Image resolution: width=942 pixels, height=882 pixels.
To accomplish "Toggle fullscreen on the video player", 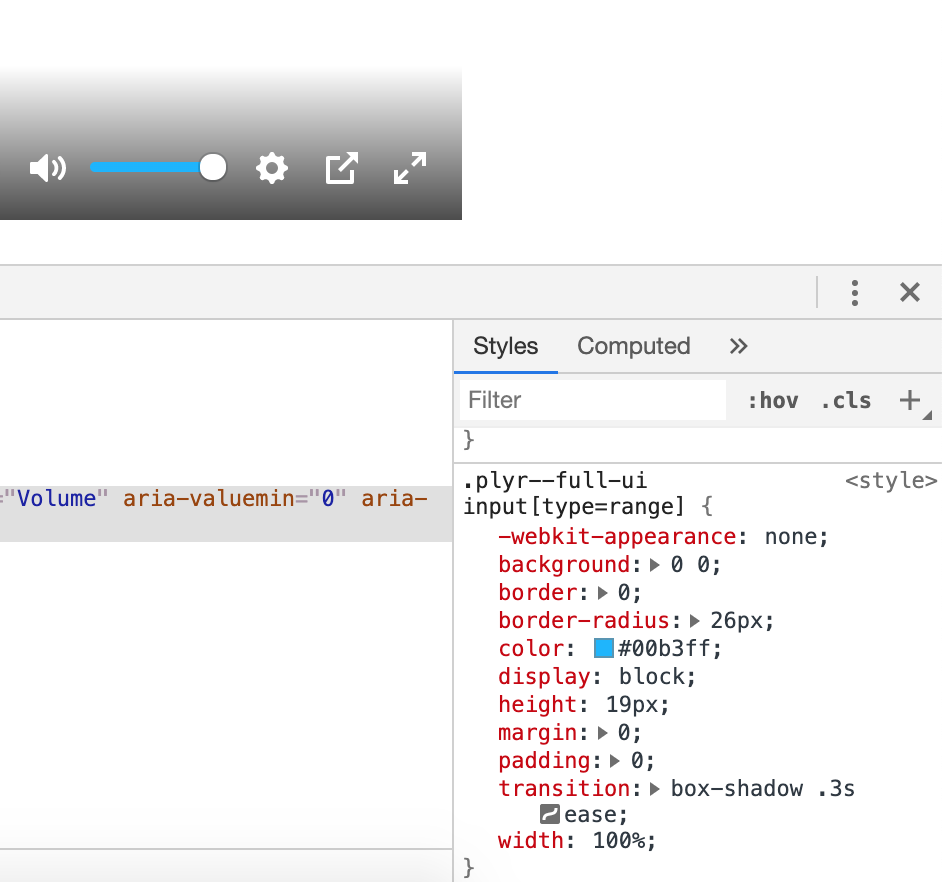I will coord(409,168).
